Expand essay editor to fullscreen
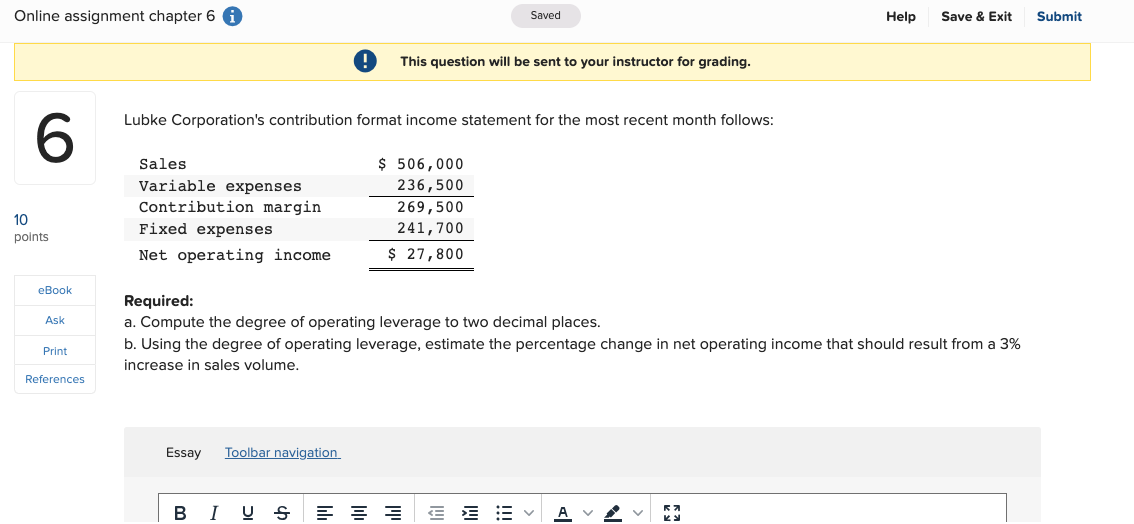This screenshot has width=1134, height=524. (672, 513)
